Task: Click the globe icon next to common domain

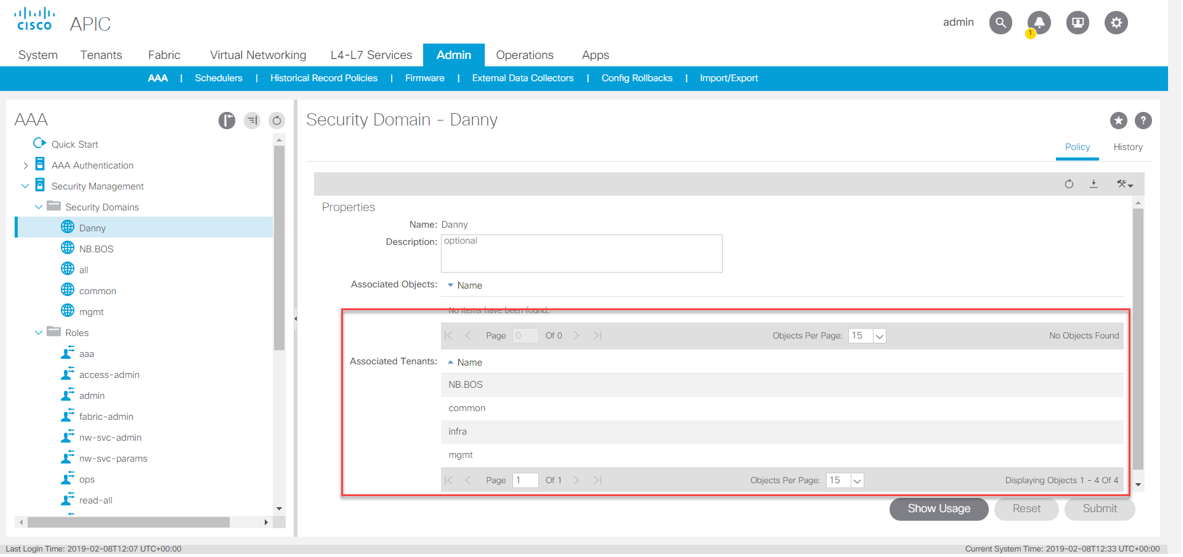Action: [x=67, y=290]
